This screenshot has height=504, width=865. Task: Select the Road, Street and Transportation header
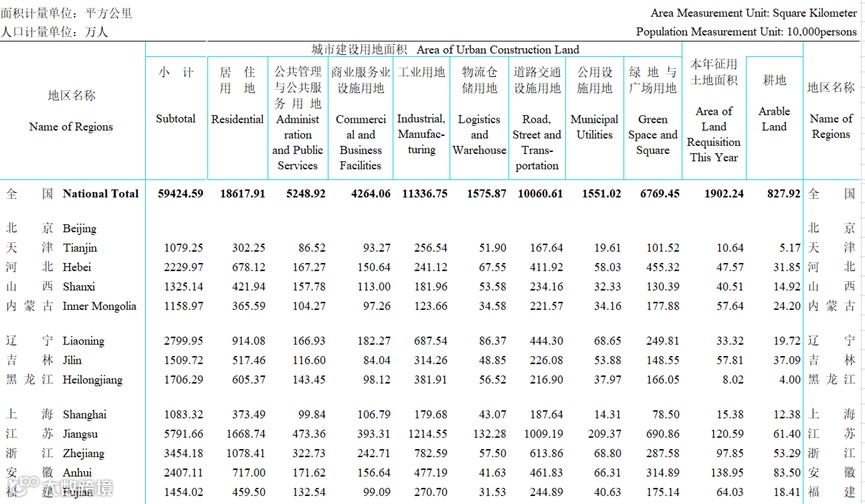(537, 142)
